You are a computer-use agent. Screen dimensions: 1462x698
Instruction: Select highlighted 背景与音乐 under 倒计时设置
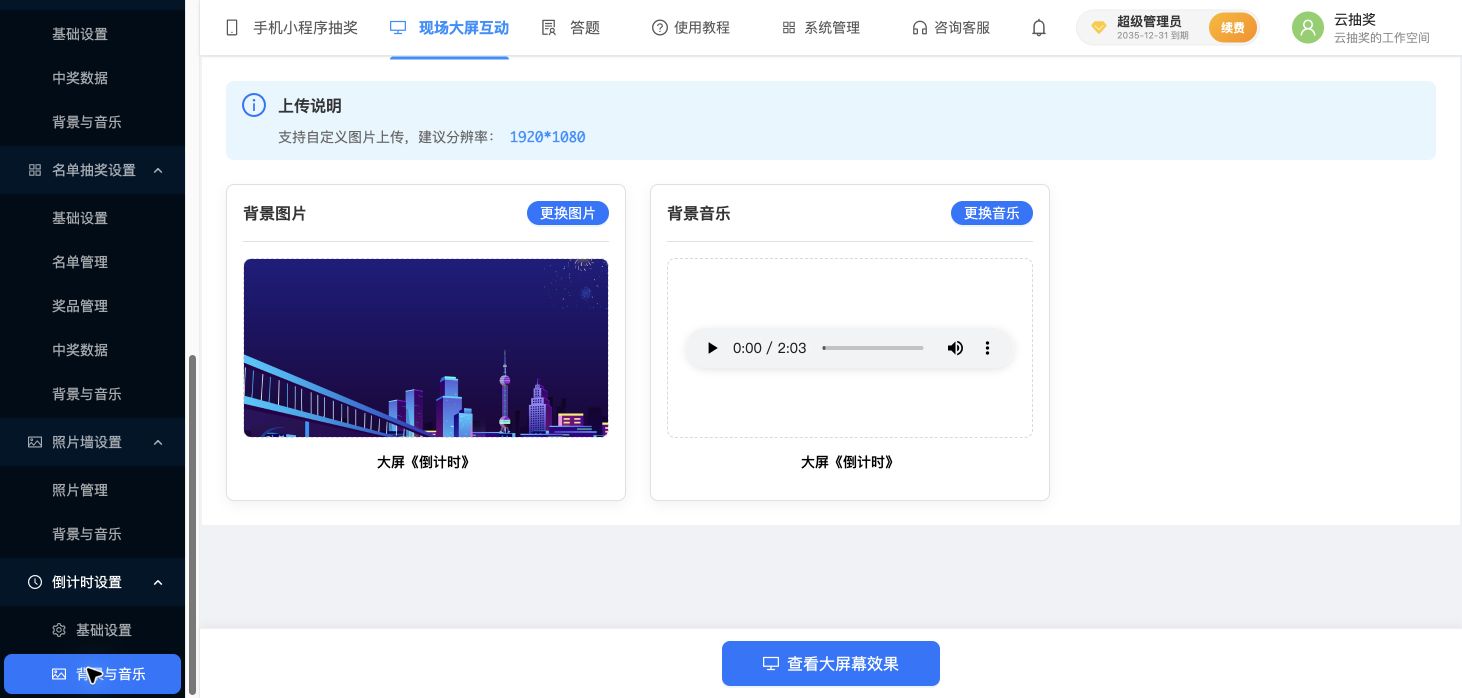click(x=92, y=674)
